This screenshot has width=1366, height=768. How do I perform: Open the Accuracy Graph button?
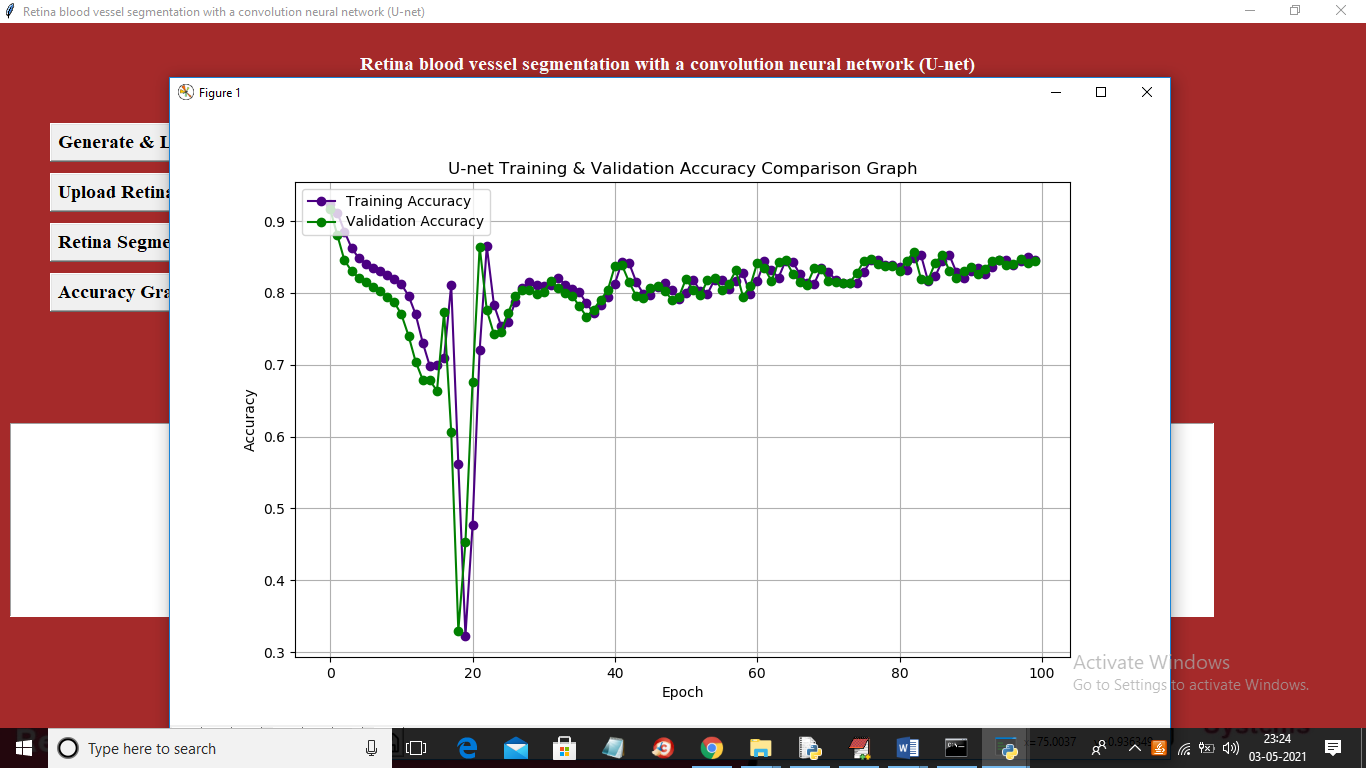click(110, 292)
